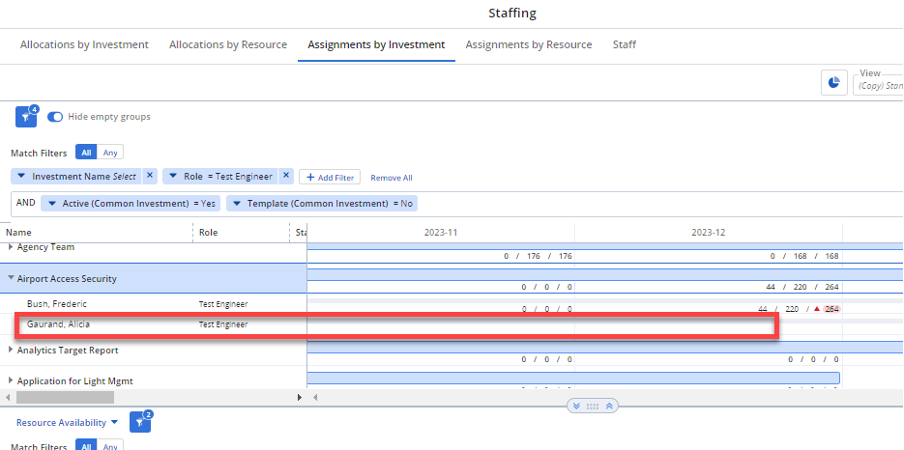Viewport: 904px width, 450px height.
Task: Switch to Assignments by Resource tab
Action: [x=529, y=44]
